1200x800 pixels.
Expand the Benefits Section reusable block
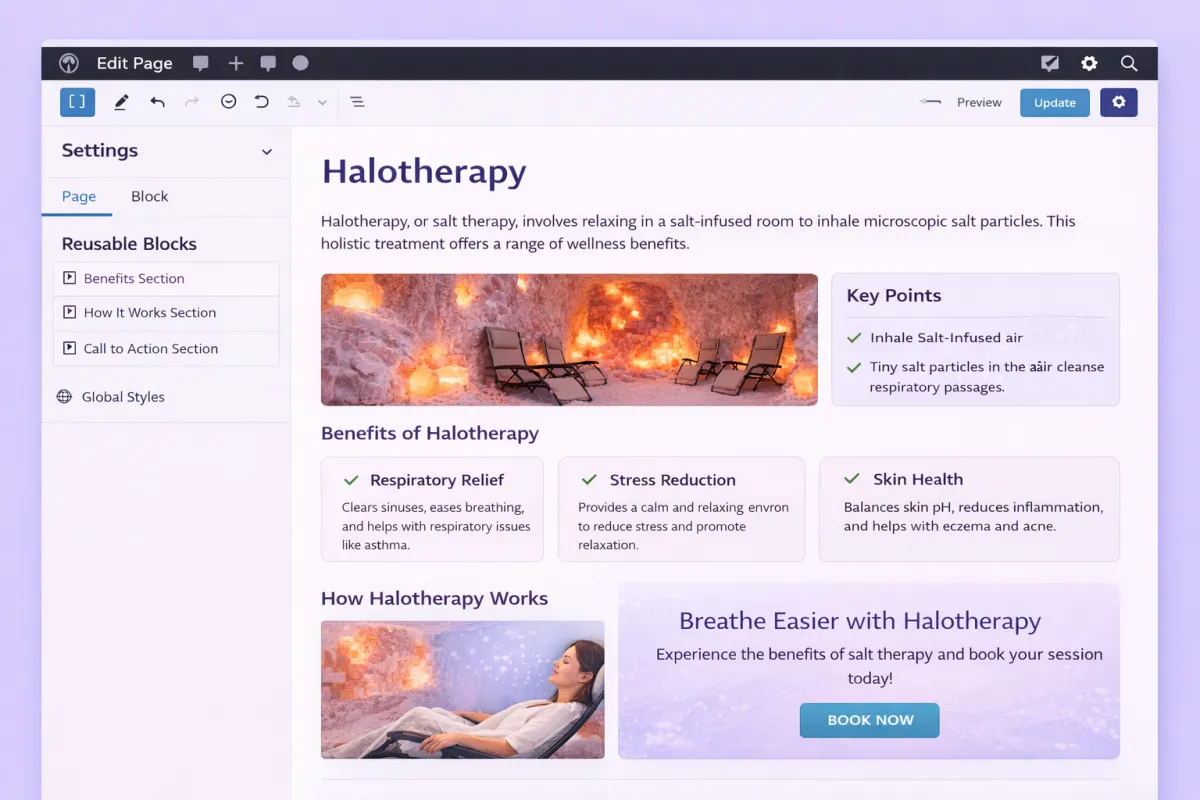click(69, 278)
